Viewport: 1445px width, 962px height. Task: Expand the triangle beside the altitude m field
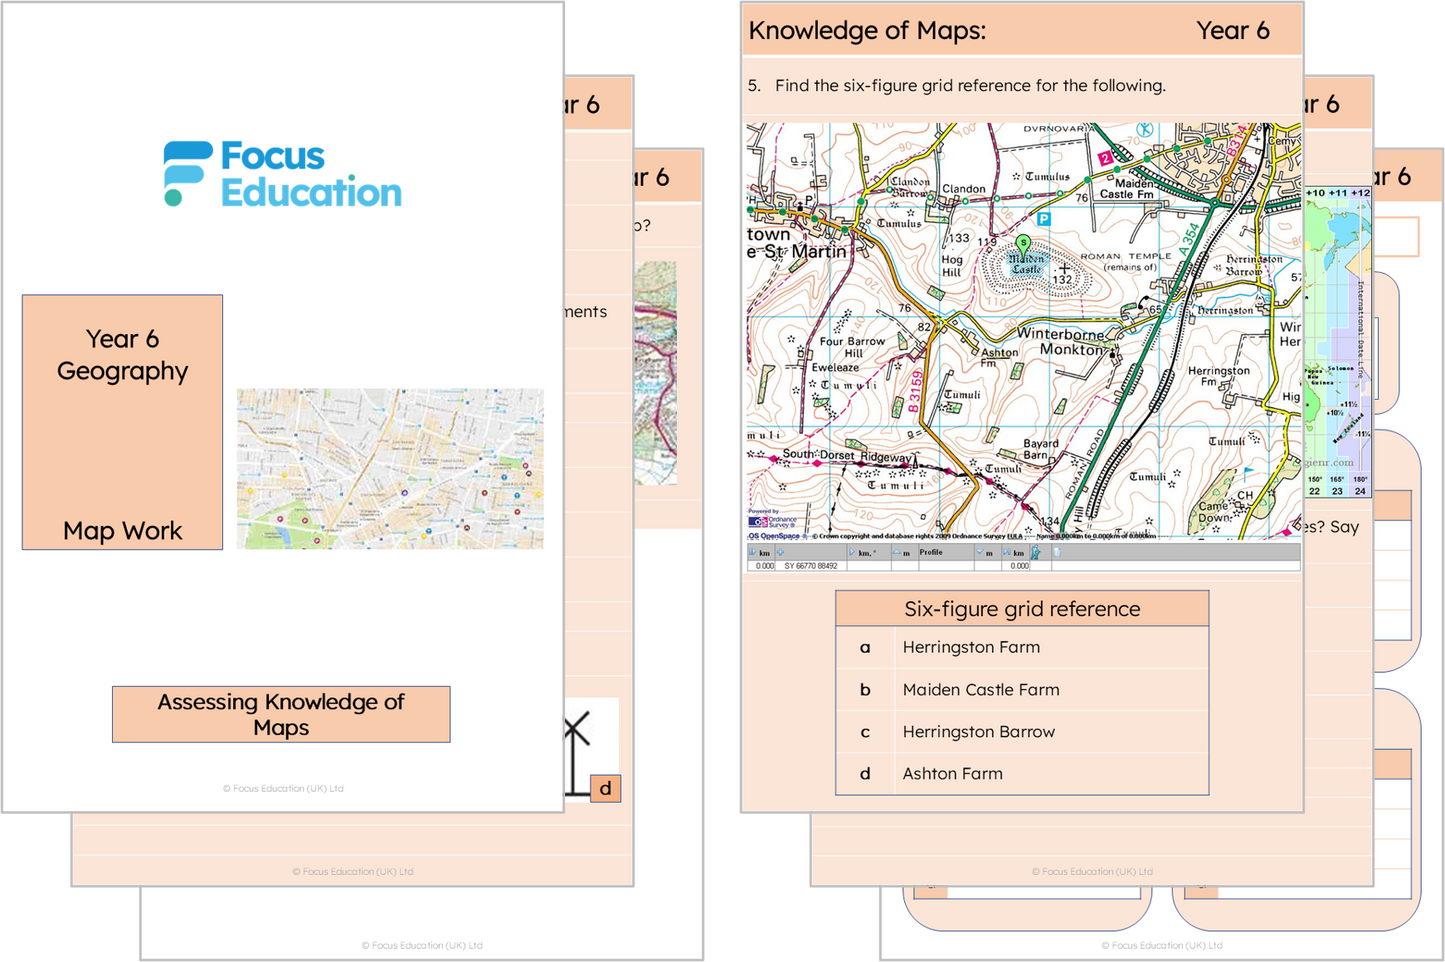pos(899,553)
